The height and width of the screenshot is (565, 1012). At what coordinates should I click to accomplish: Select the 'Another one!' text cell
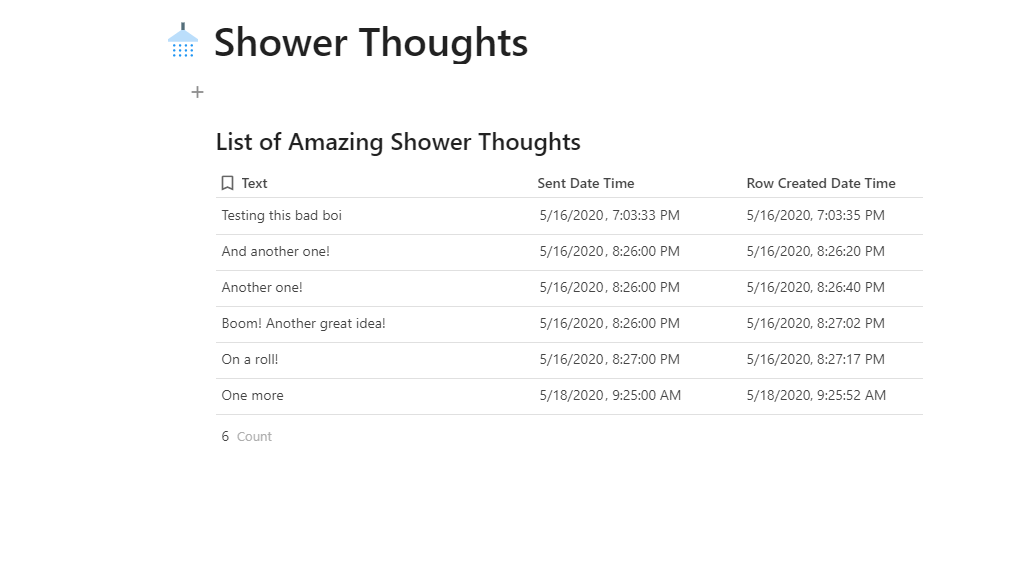[262, 287]
